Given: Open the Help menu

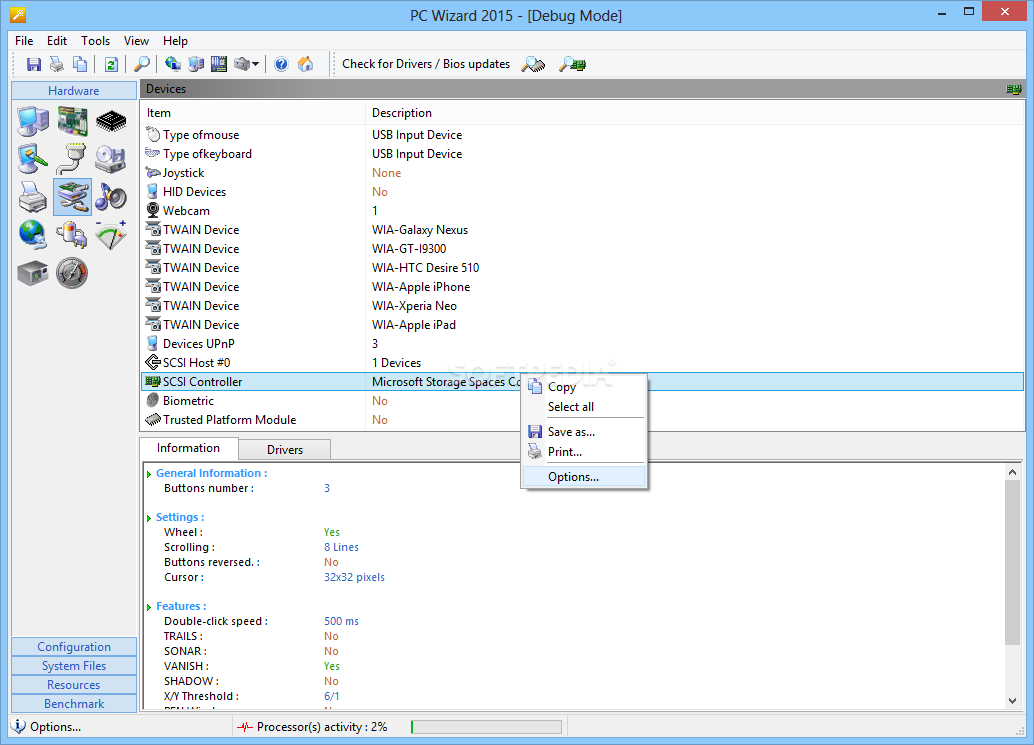Looking at the screenshot, I should coord(175,41).
